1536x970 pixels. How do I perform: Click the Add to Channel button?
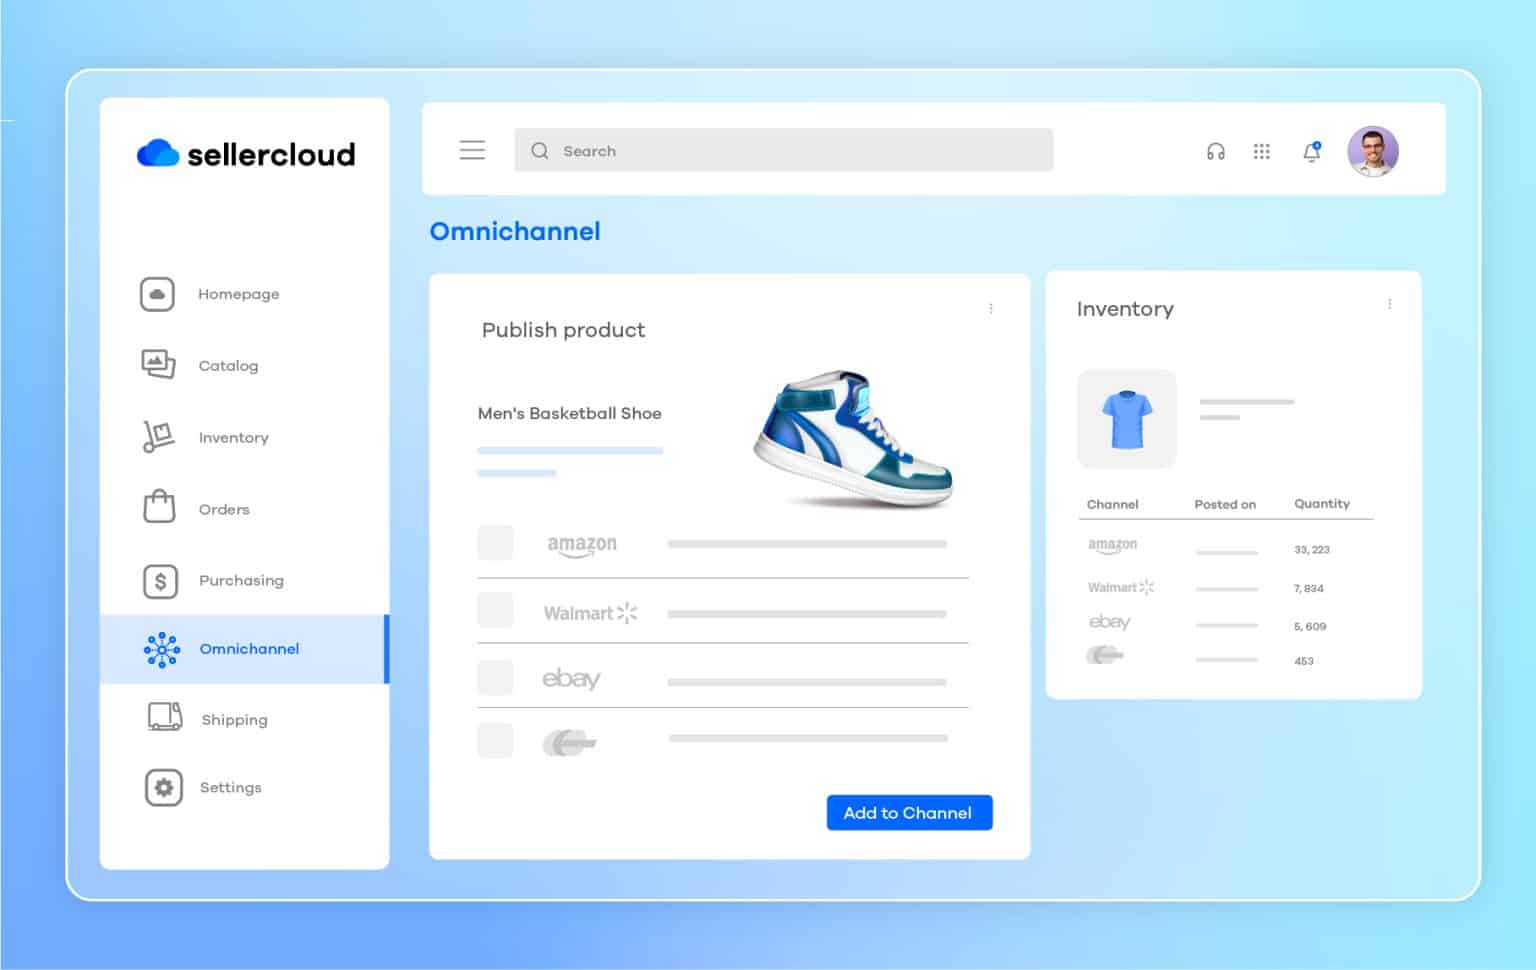tap(908, 812)
